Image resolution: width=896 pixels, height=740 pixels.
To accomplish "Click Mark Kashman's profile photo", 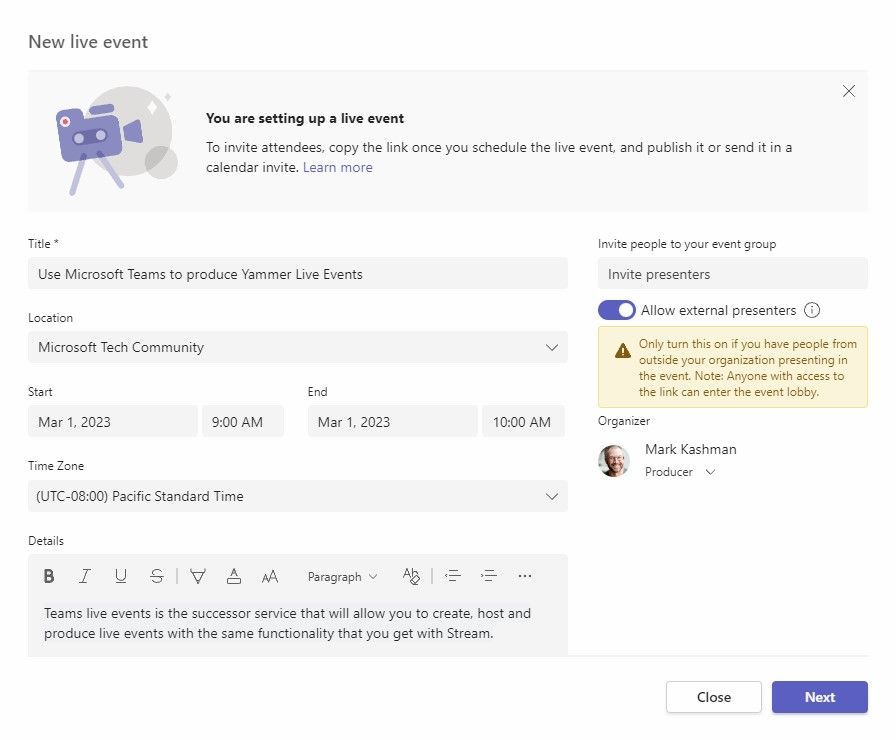I will click(x=614, y=461).
